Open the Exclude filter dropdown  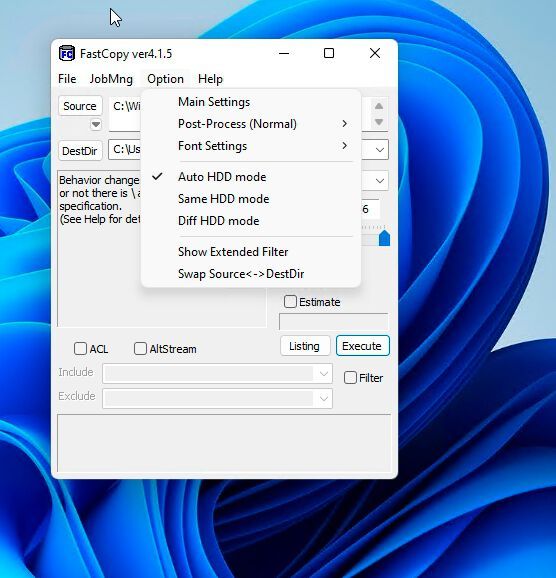(324, 398)
